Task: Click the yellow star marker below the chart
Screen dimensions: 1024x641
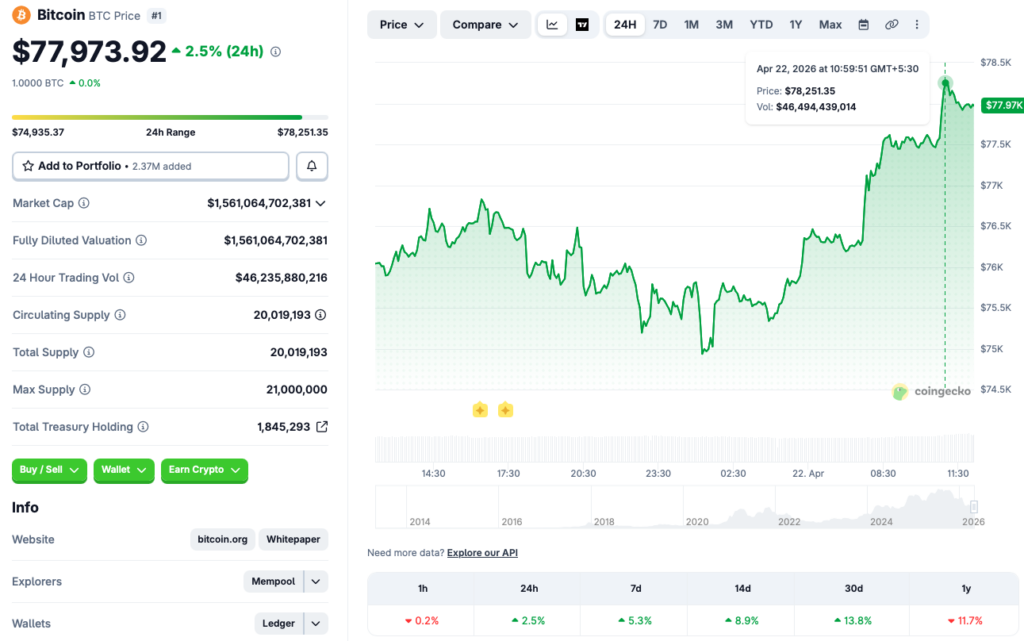Action: [x=479, y=409]
